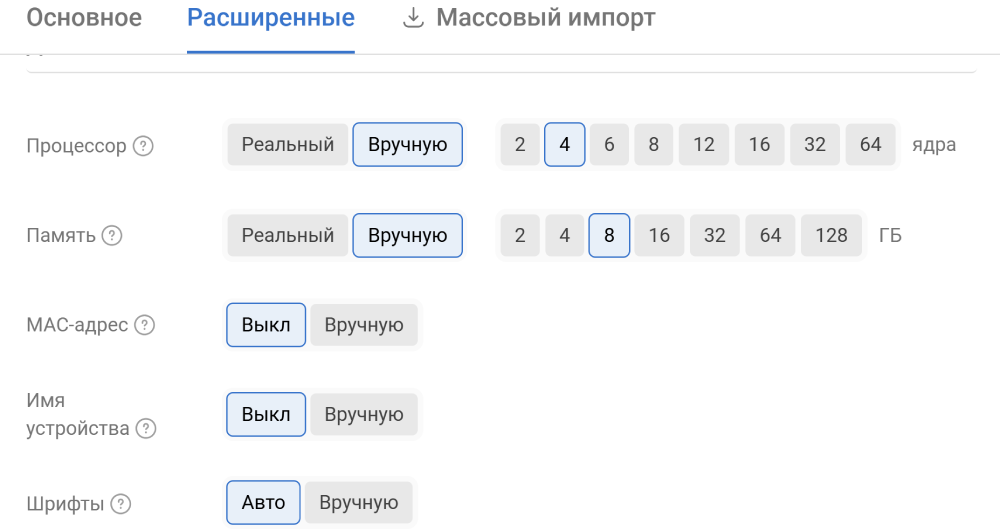
Task: Click help icon next to Память
Action: click(112, 236)
